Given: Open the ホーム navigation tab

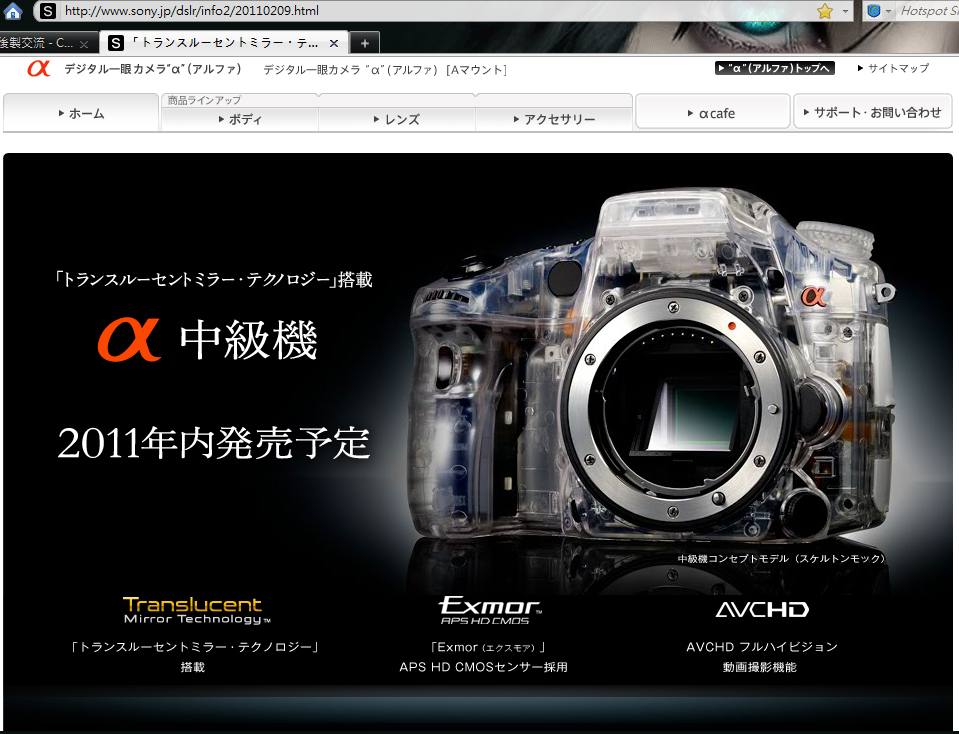Looking at the screenshot, I should tap(81, 113).
